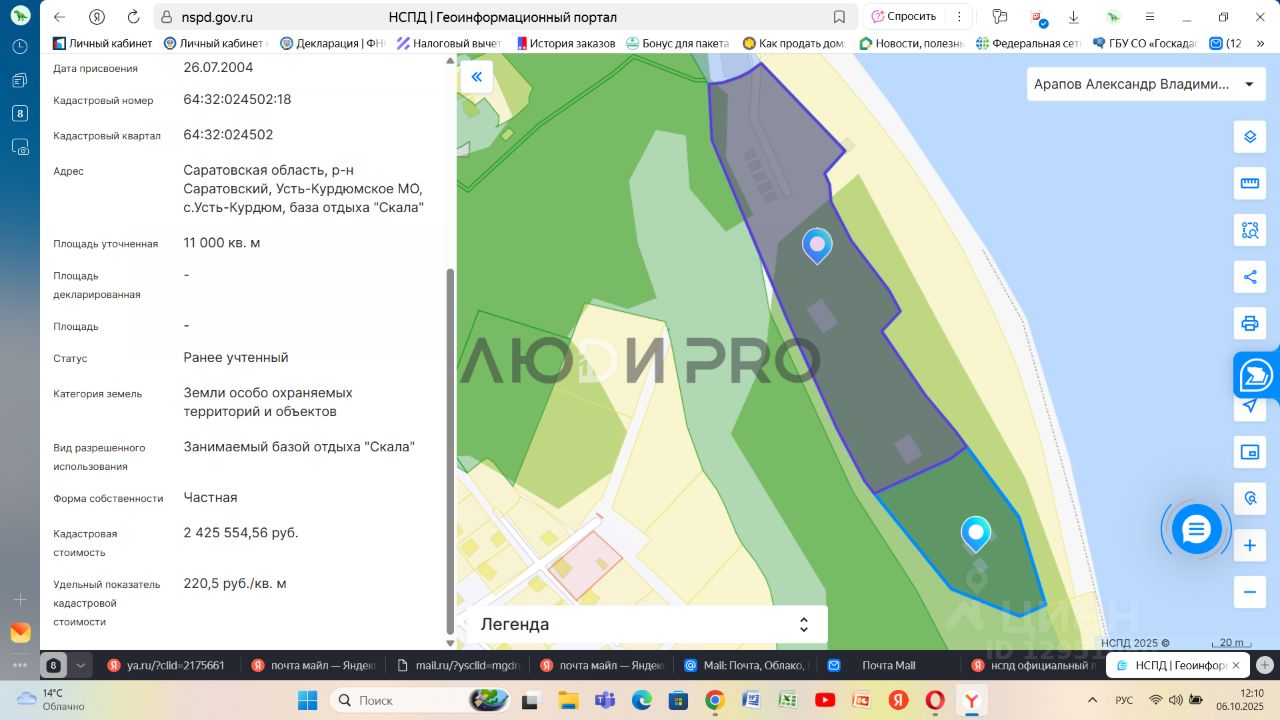The image size is (1280, 720).
Task: Switch to the Почта Mail tab
Action: 888,665
